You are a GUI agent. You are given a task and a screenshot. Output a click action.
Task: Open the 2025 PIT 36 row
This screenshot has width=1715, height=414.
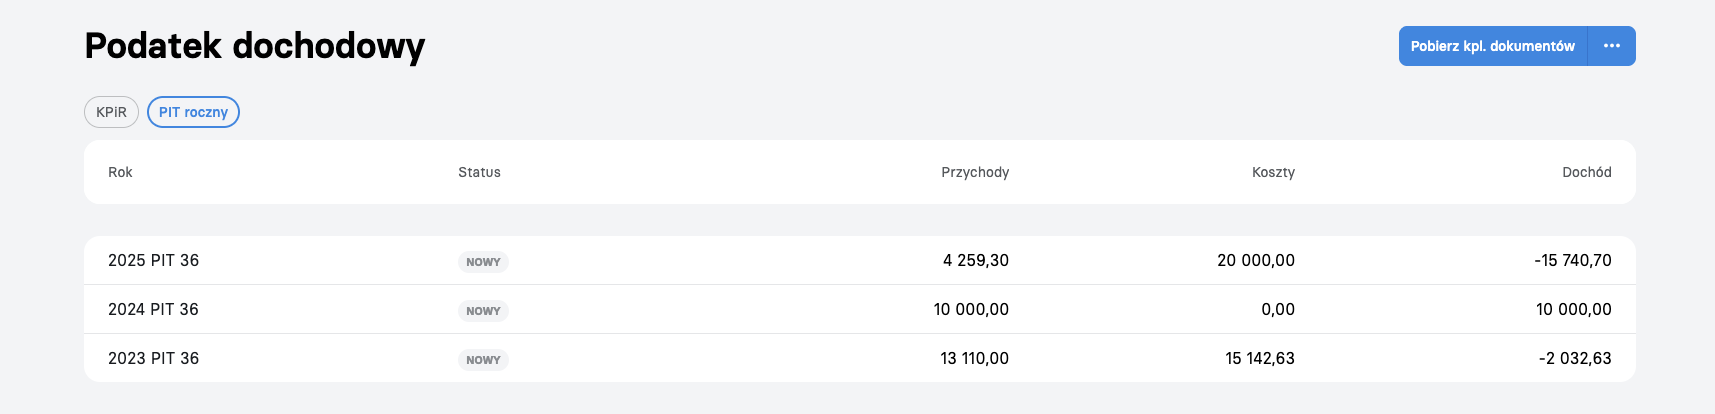[860, 260]
